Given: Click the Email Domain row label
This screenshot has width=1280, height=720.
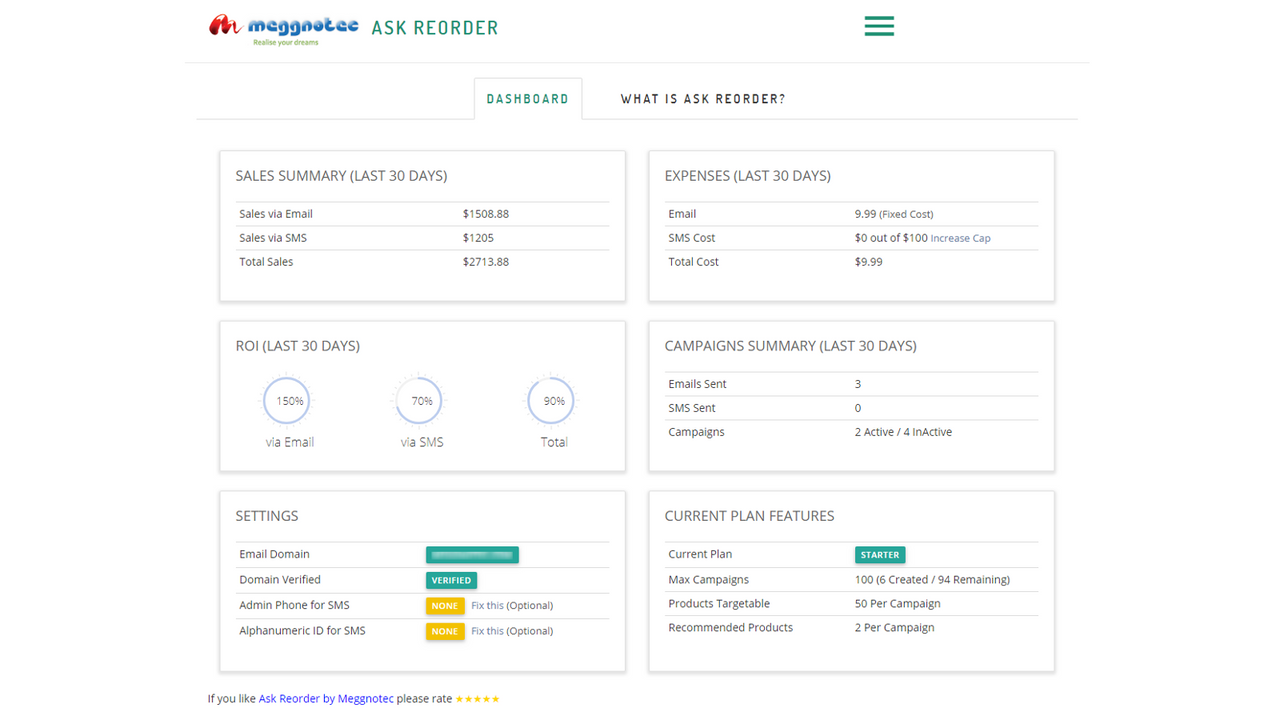Looking at the screenshot, I should [274, 554].
